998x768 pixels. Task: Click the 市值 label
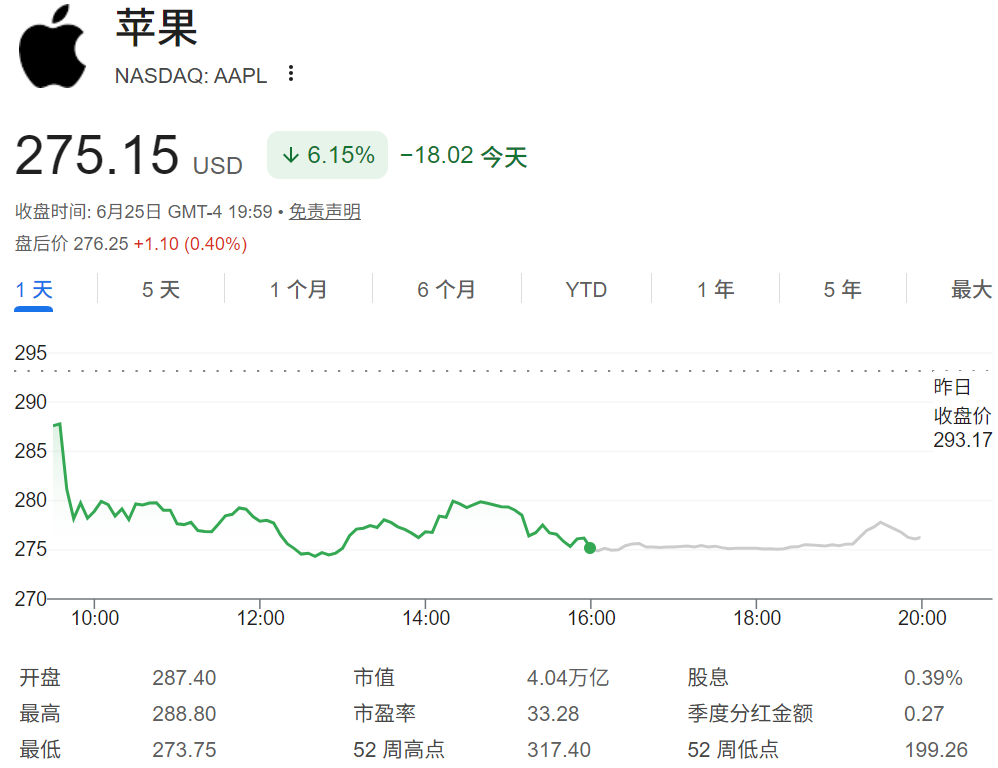coord(374,678)
